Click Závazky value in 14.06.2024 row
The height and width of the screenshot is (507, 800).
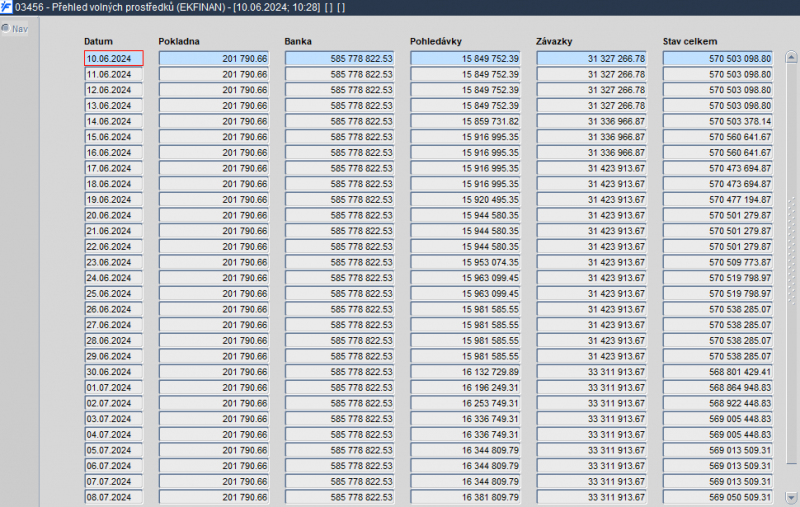point(591,121)
